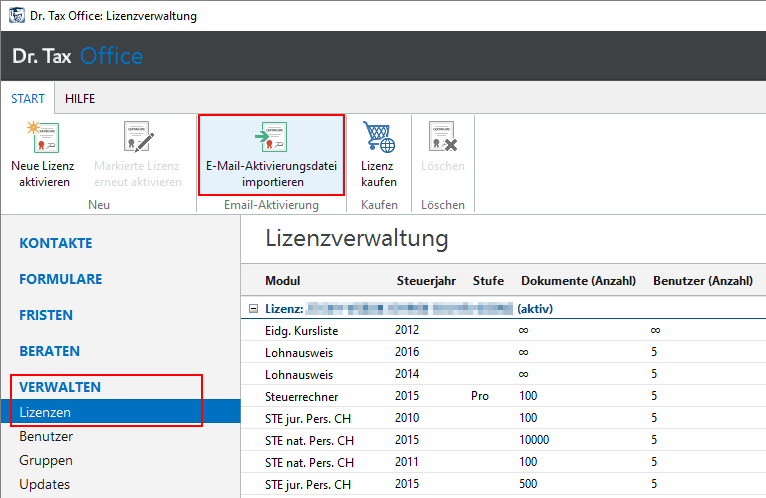Open the Lizenz kaufen shopping cart
Screen dimensions: 766x498
coord(379,137)
